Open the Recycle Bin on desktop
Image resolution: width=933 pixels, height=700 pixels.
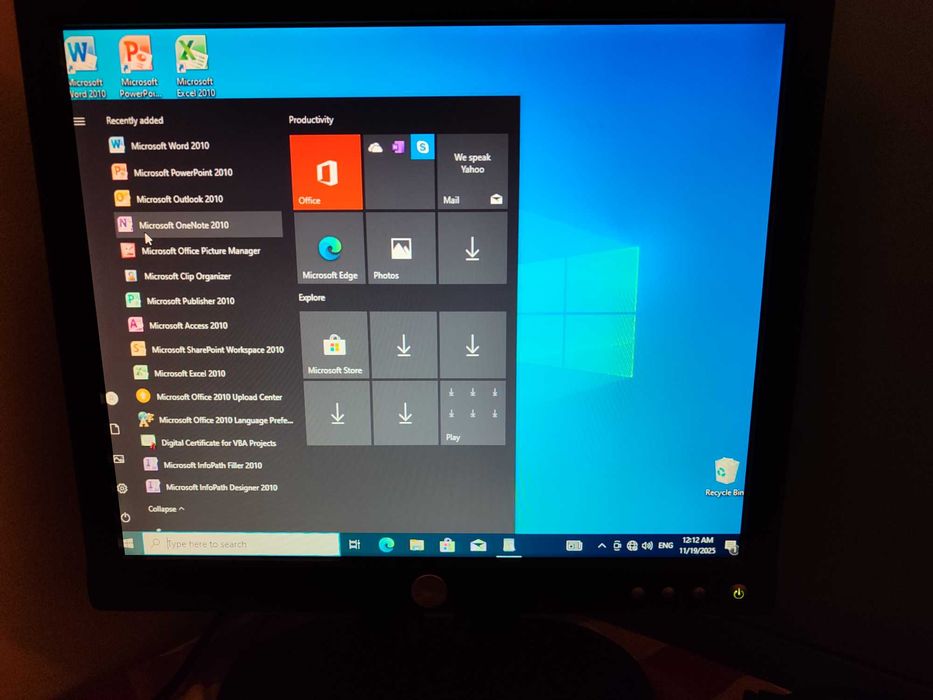point(724,477)
